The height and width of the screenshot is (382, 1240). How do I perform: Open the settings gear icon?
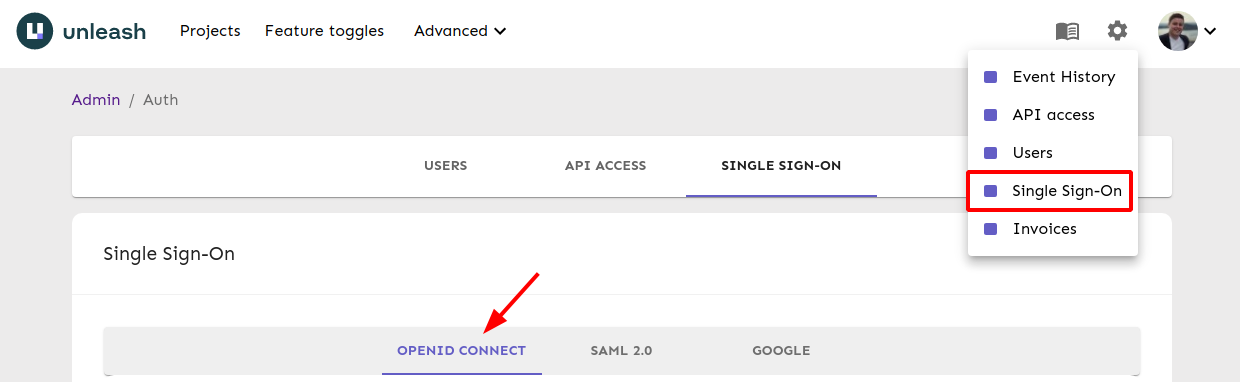pos(1117,31)
